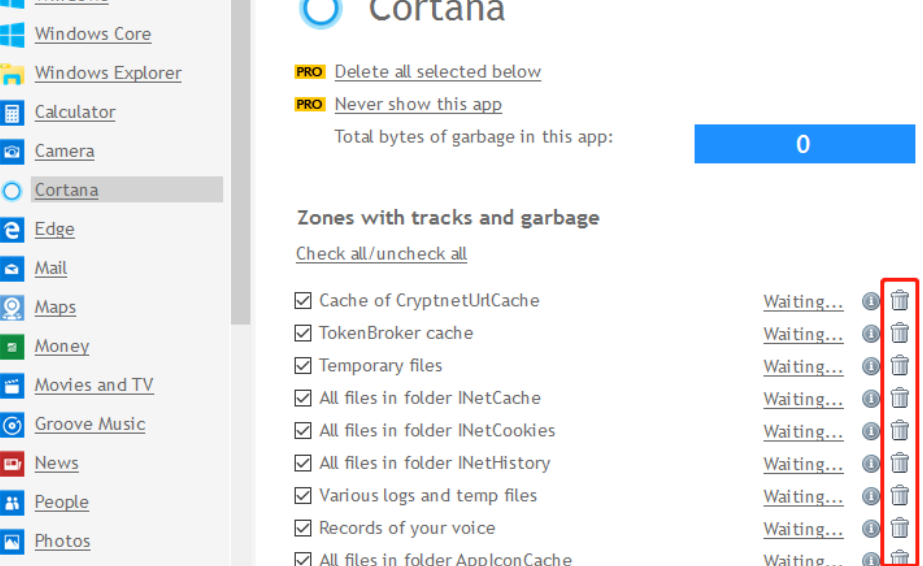Viewport: 923px width, 566px height.
Task: Click the app list vertical scrollbar
Action: (x=240, y=160)
